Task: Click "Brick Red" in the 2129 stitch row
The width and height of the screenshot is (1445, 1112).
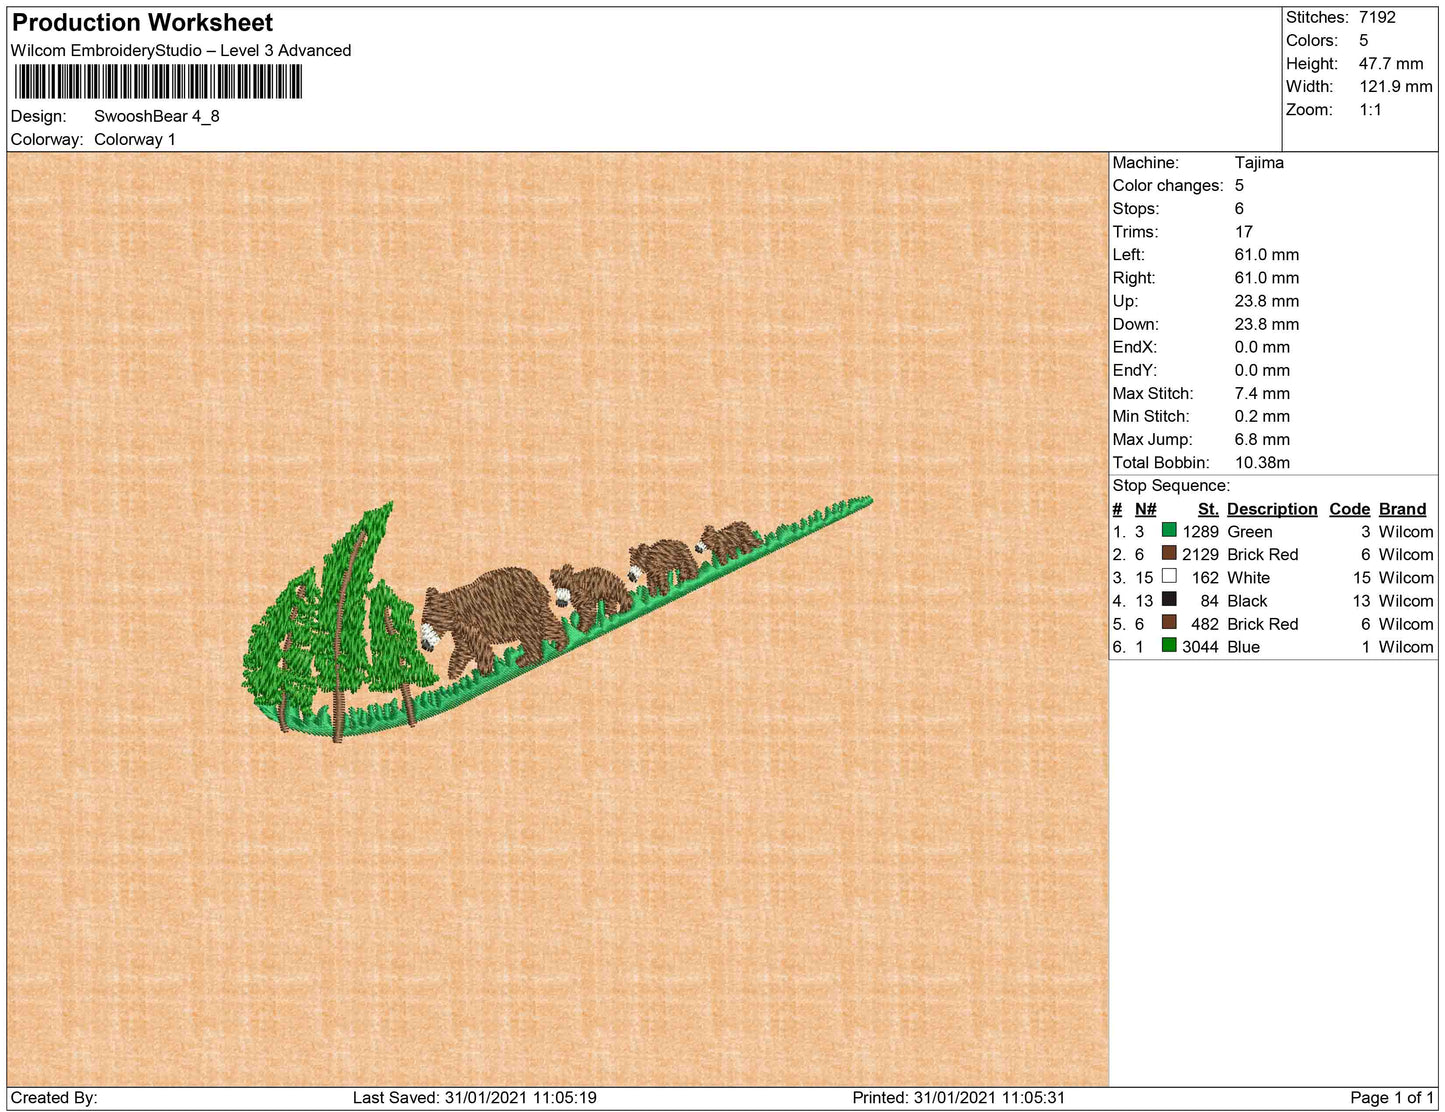Action: (x=1263, y=554)
